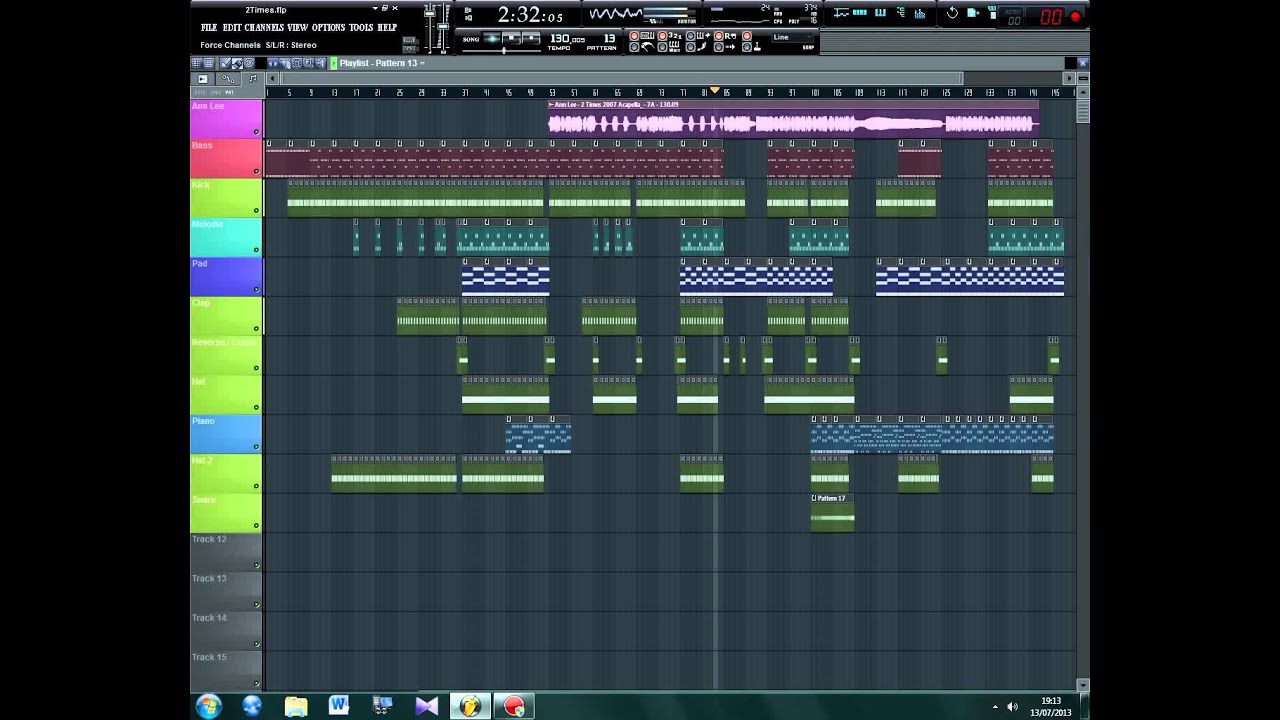The image size is (1280, 720).
Task: Mute the Piano track
Action: point(256,447)
